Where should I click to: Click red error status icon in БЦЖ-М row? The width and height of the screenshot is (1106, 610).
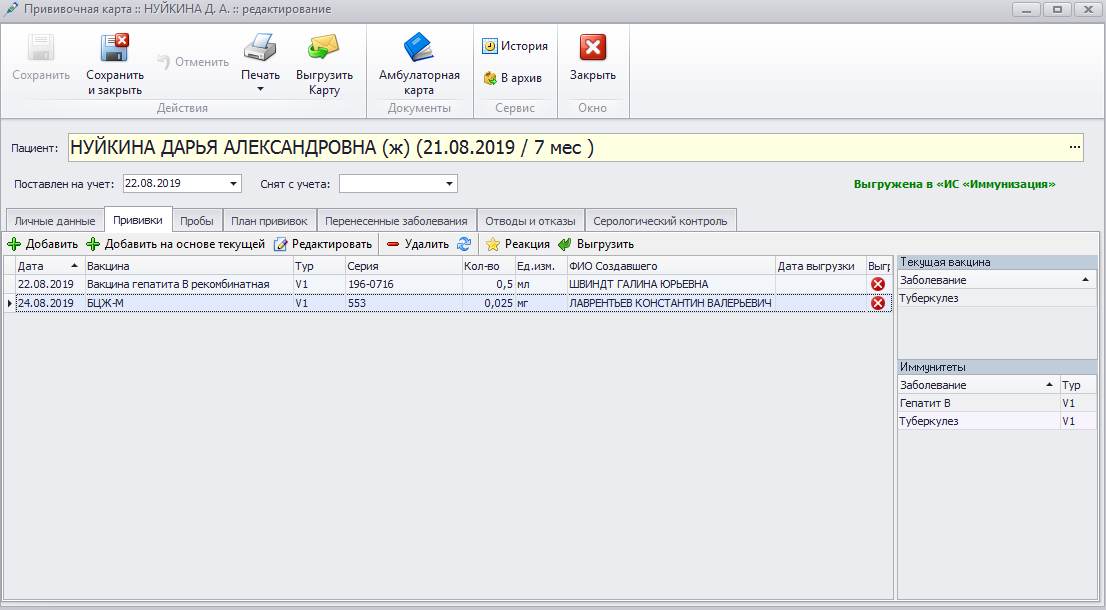click(x=878, y=303)
